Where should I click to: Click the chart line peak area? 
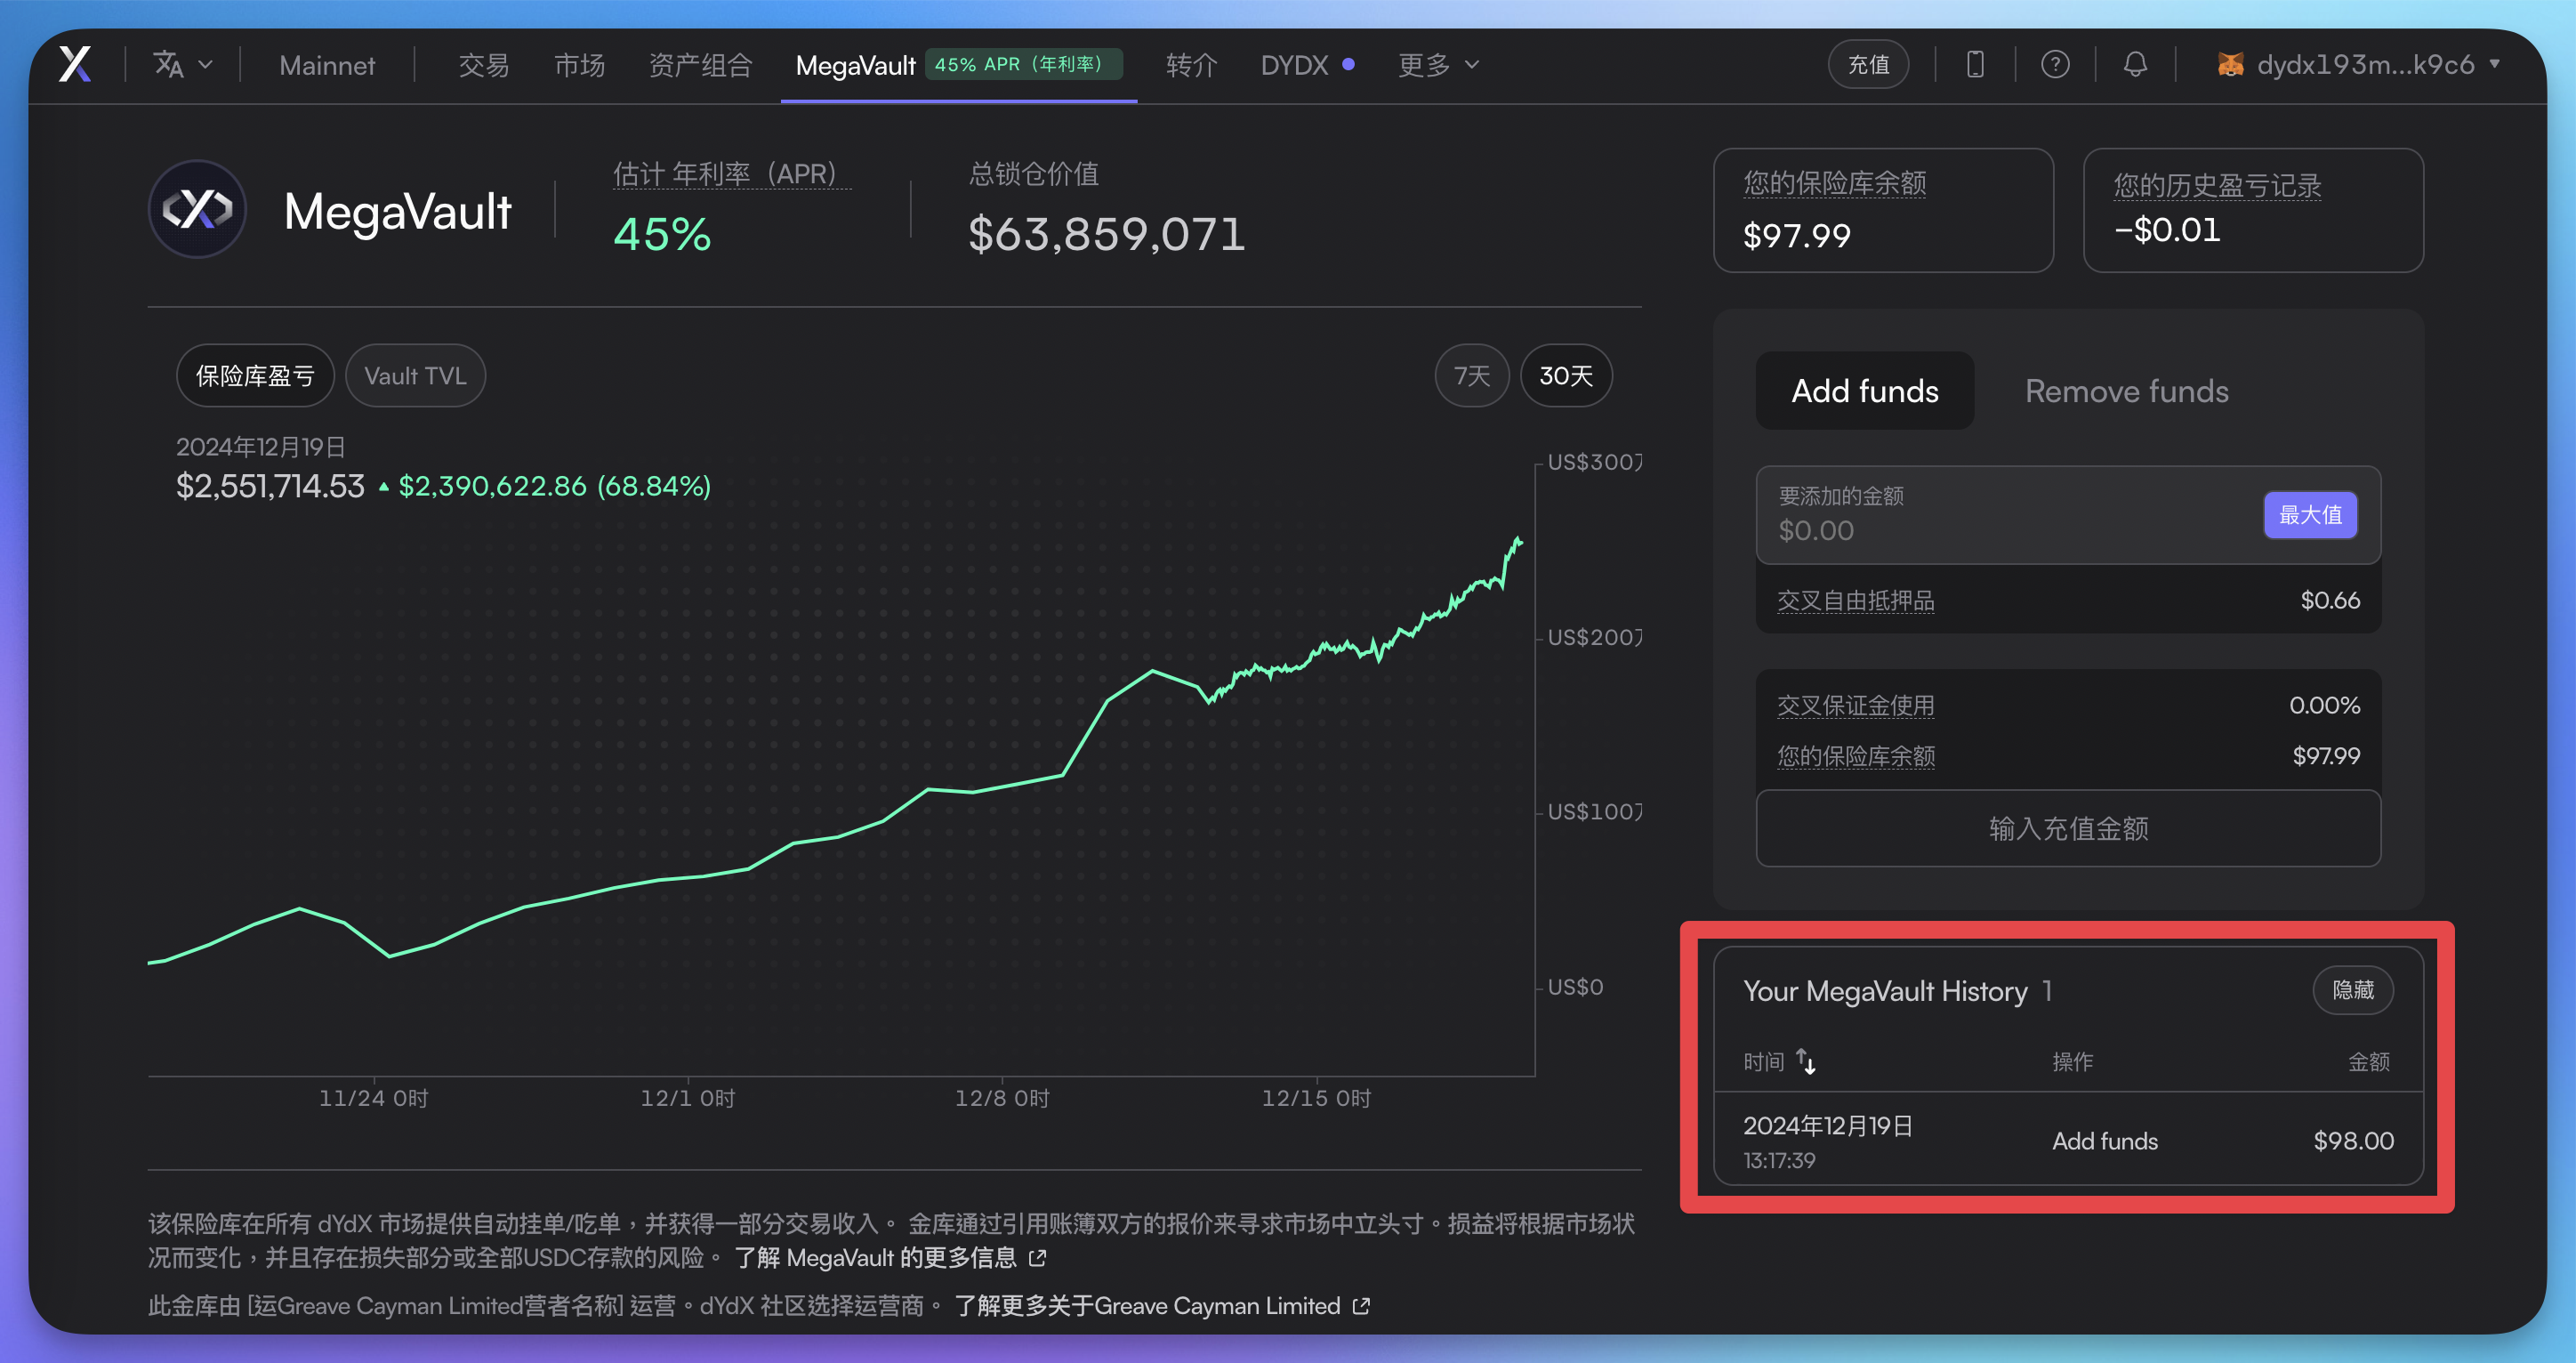1518,543
